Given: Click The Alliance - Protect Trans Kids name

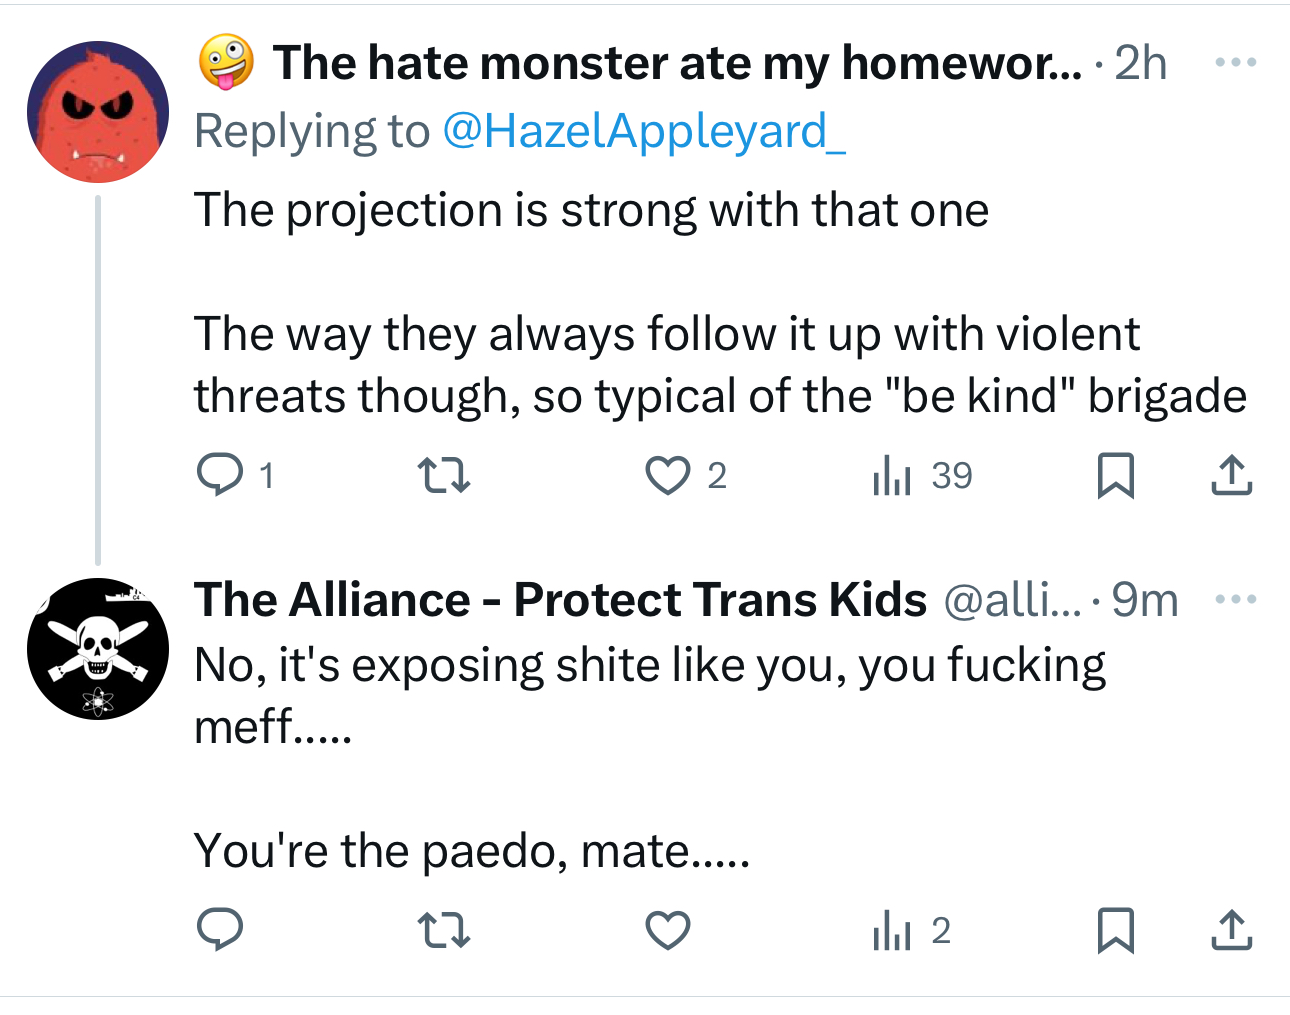Looking at the screenshot, I should click(x=560, y=600).
